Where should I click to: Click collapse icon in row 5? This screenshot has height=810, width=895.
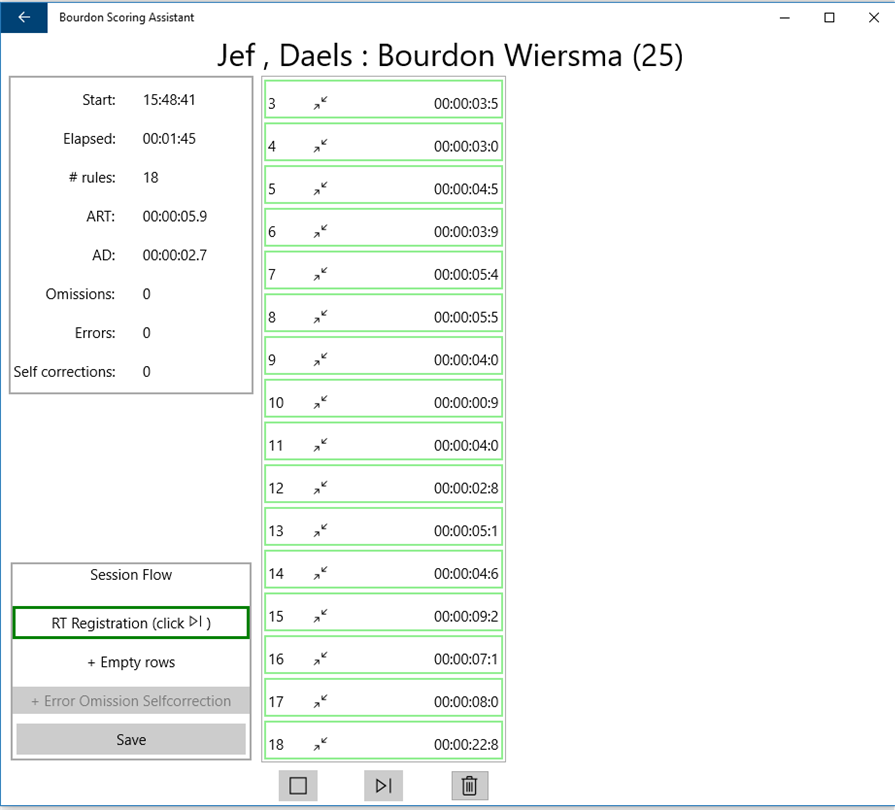(x=320, y=189)
